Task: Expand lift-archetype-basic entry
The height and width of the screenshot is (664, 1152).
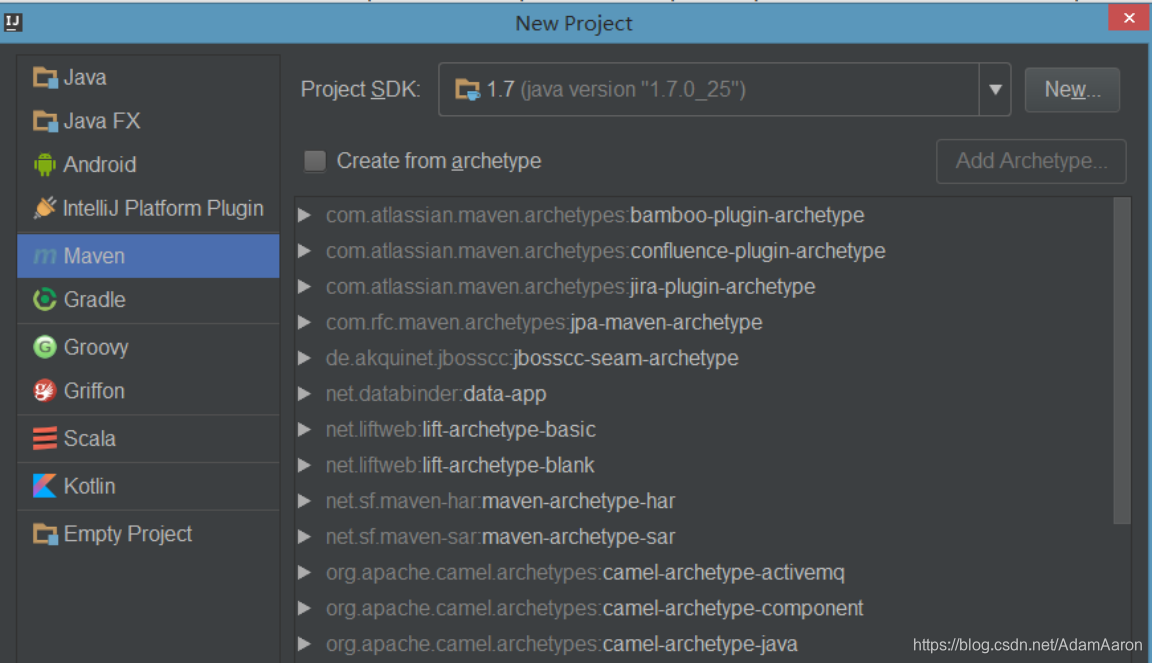Action: click(x=304, y=430)
